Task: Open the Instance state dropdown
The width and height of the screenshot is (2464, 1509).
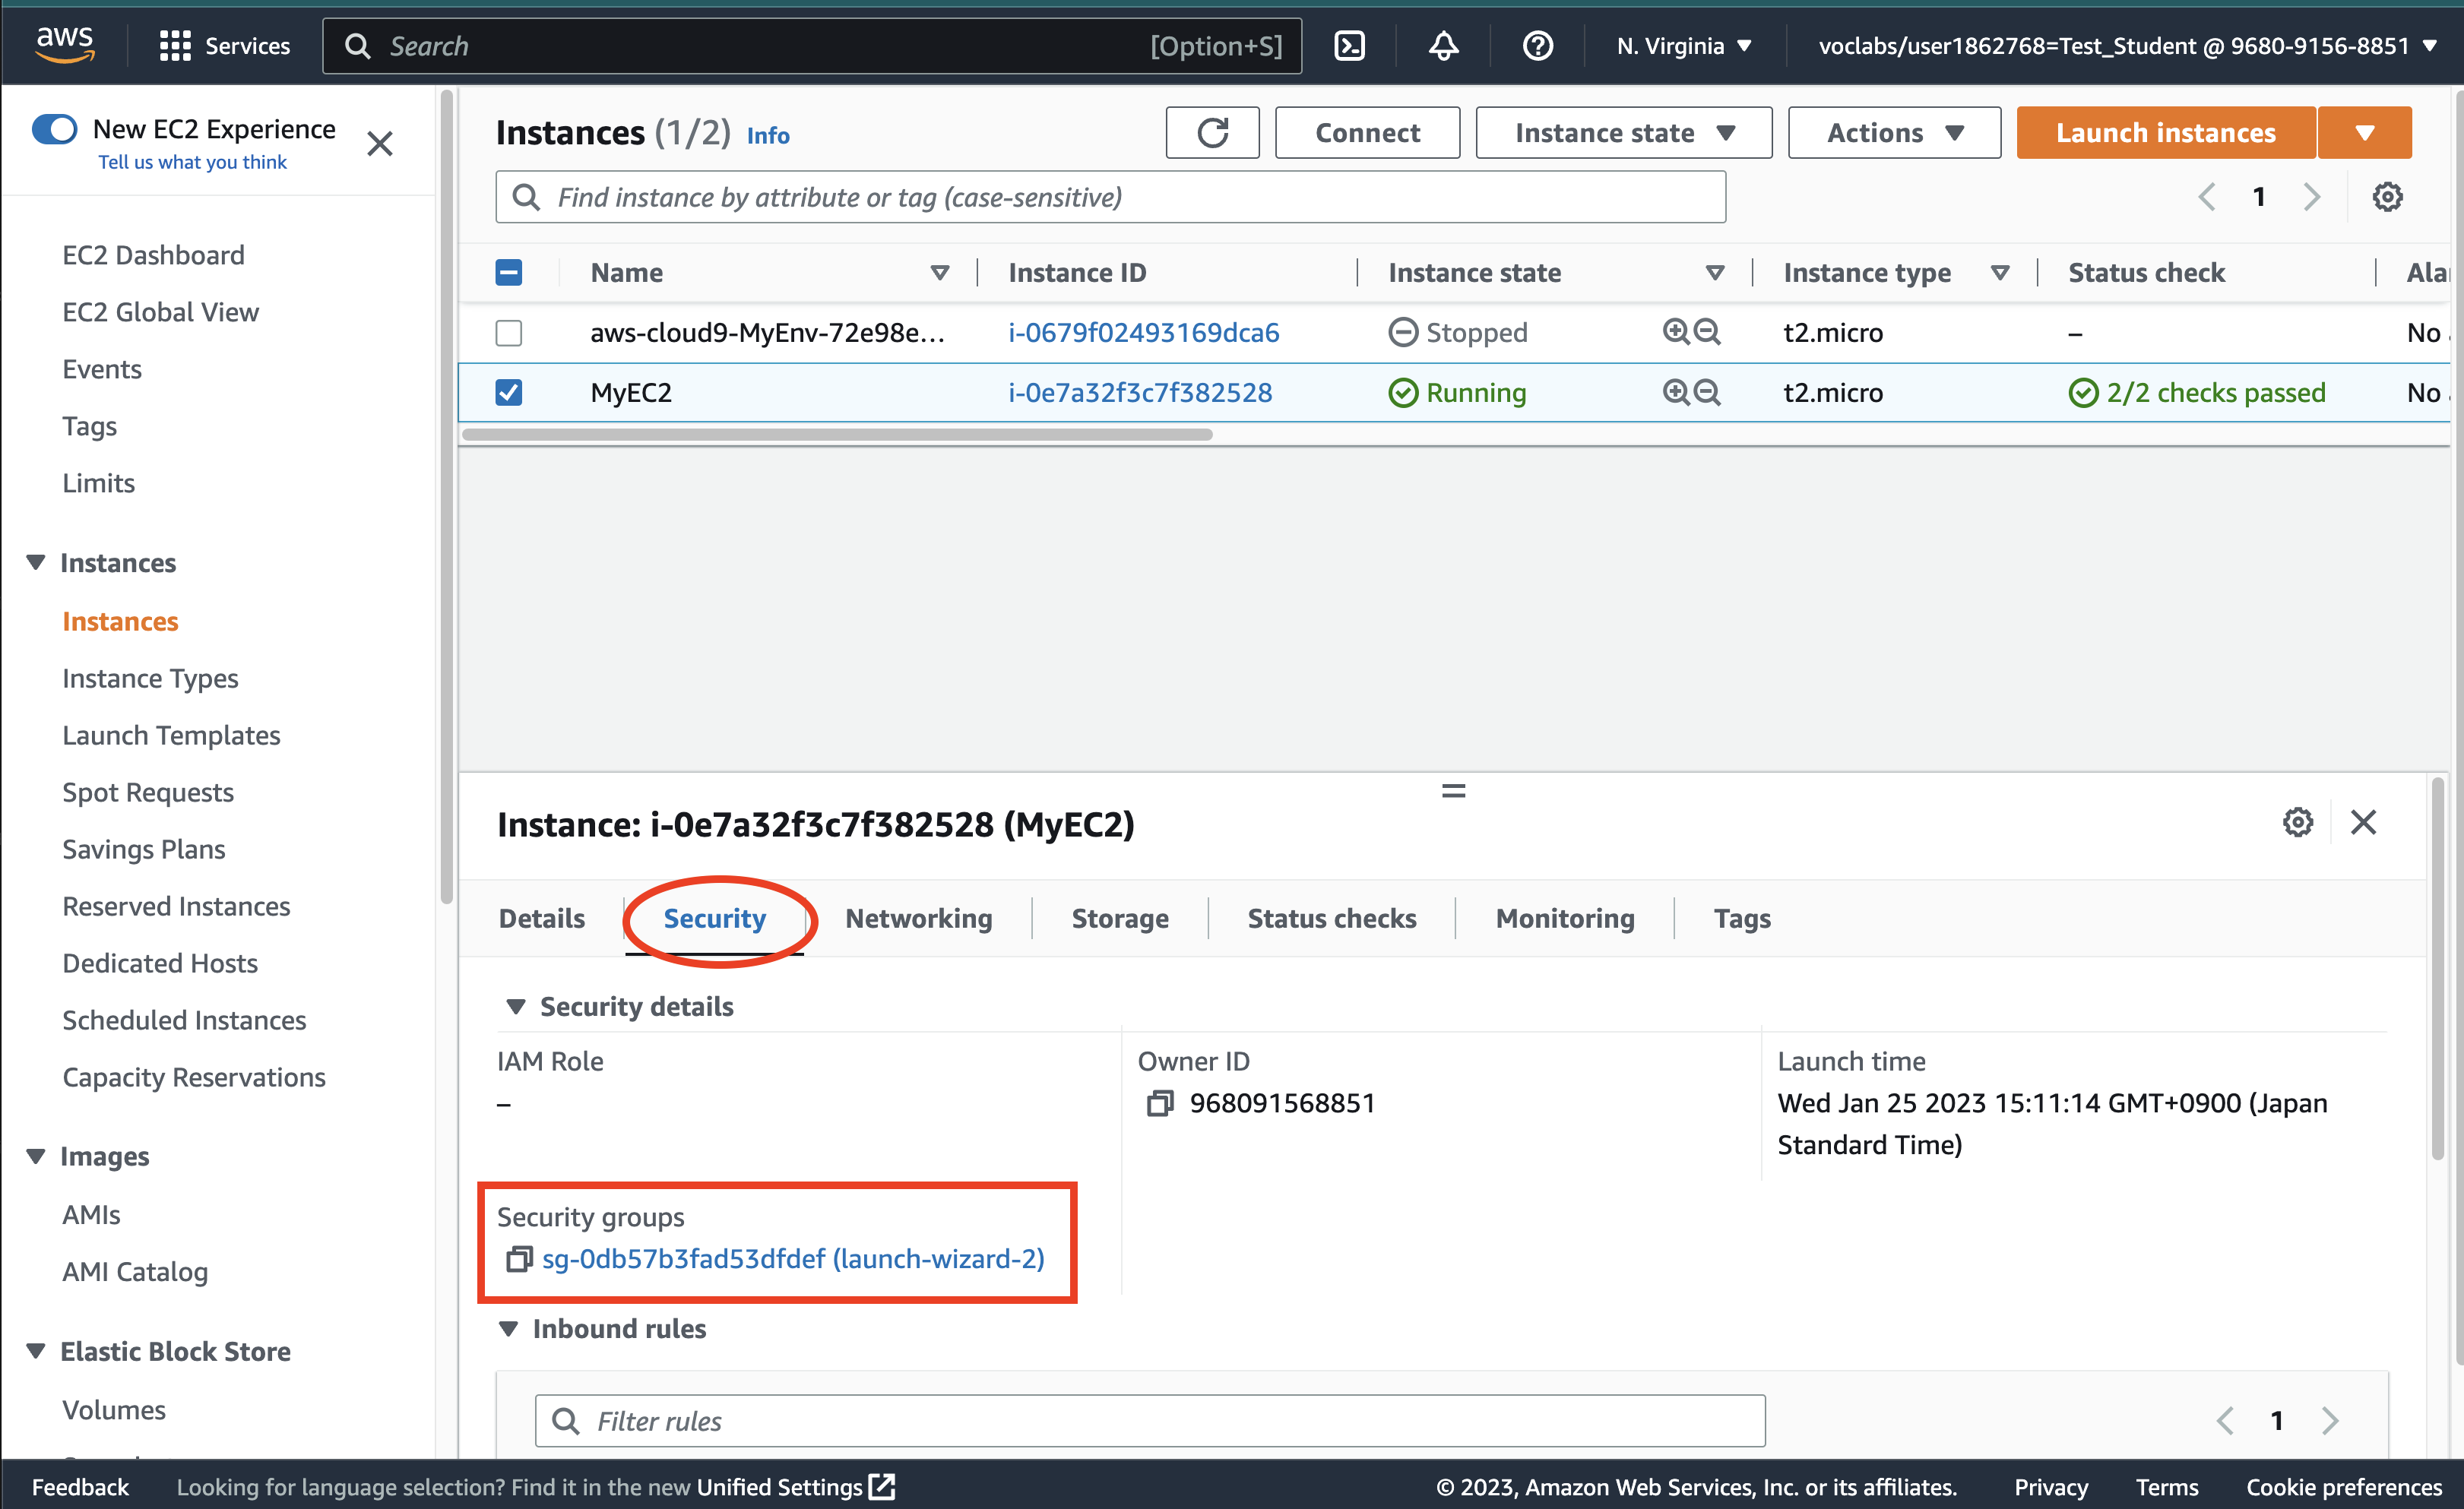Action: [x=1623, y=133]
